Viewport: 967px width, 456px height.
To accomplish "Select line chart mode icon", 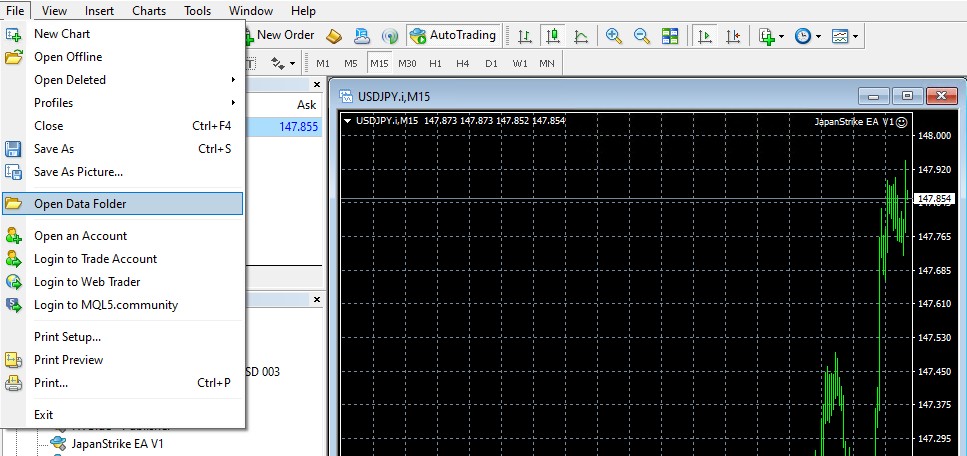I will [x=581, y=36].
